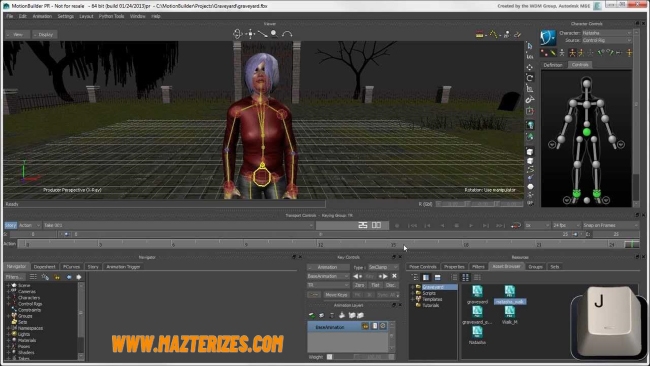Click the camera pan cross icon above the viewport
This screenshot has height=366, width=650.
pyautogui.click(x=250, y=34)
